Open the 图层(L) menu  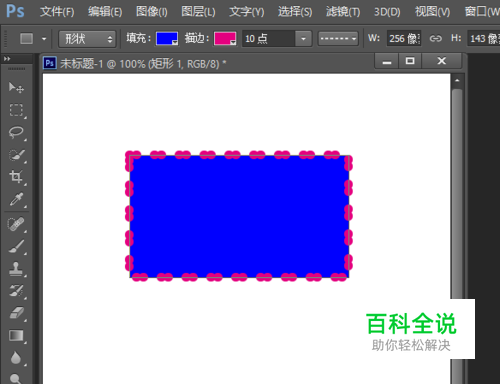[198, 12]
